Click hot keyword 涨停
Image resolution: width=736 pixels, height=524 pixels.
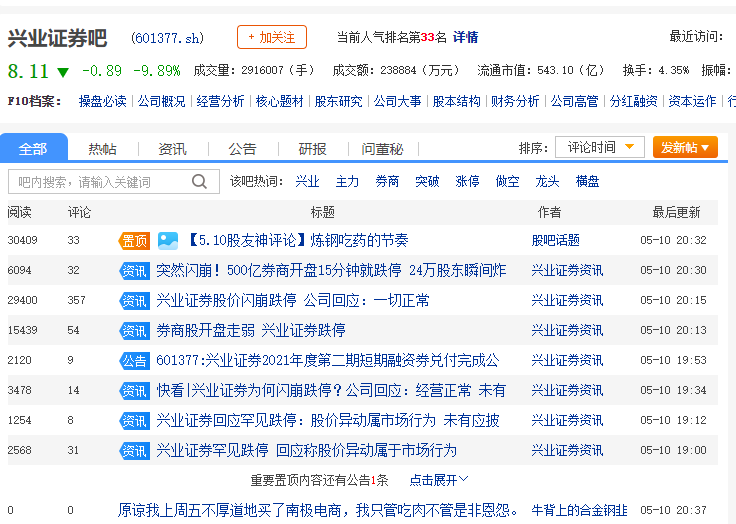(x=467, y=181)
